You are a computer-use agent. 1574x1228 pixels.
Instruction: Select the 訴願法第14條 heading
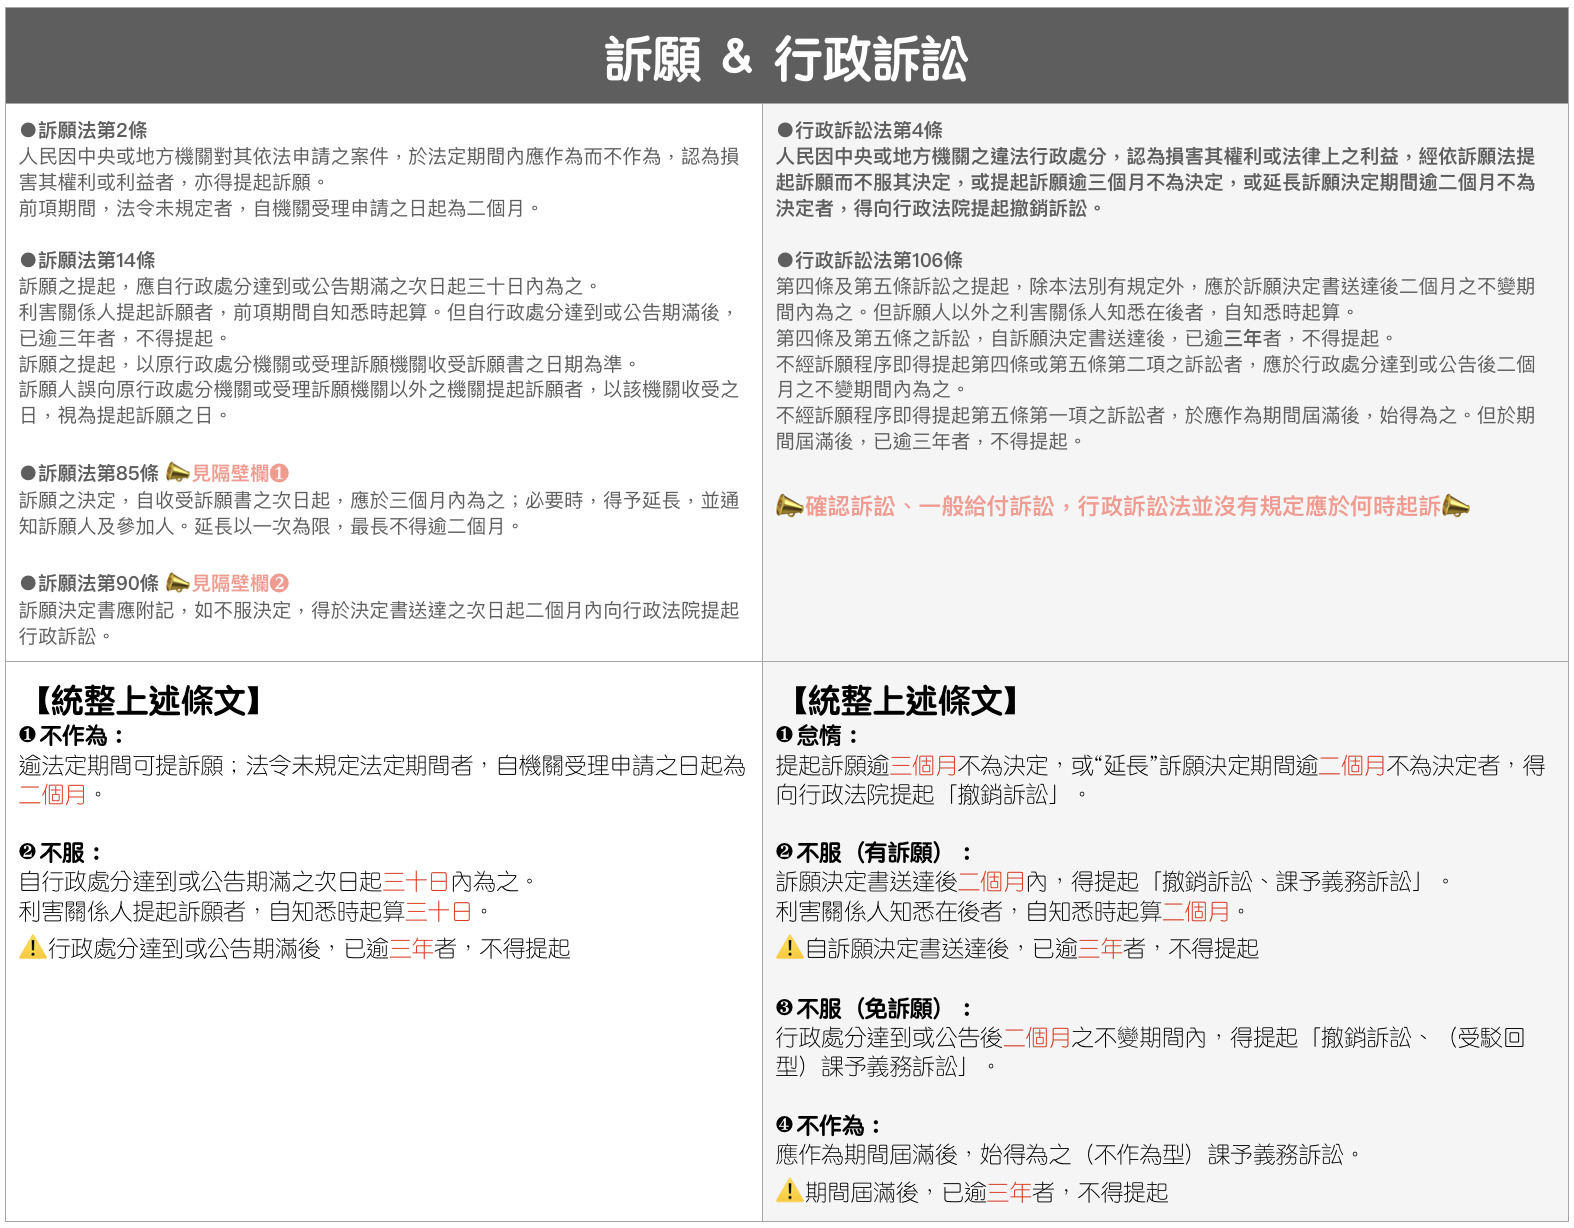[96, 260]
